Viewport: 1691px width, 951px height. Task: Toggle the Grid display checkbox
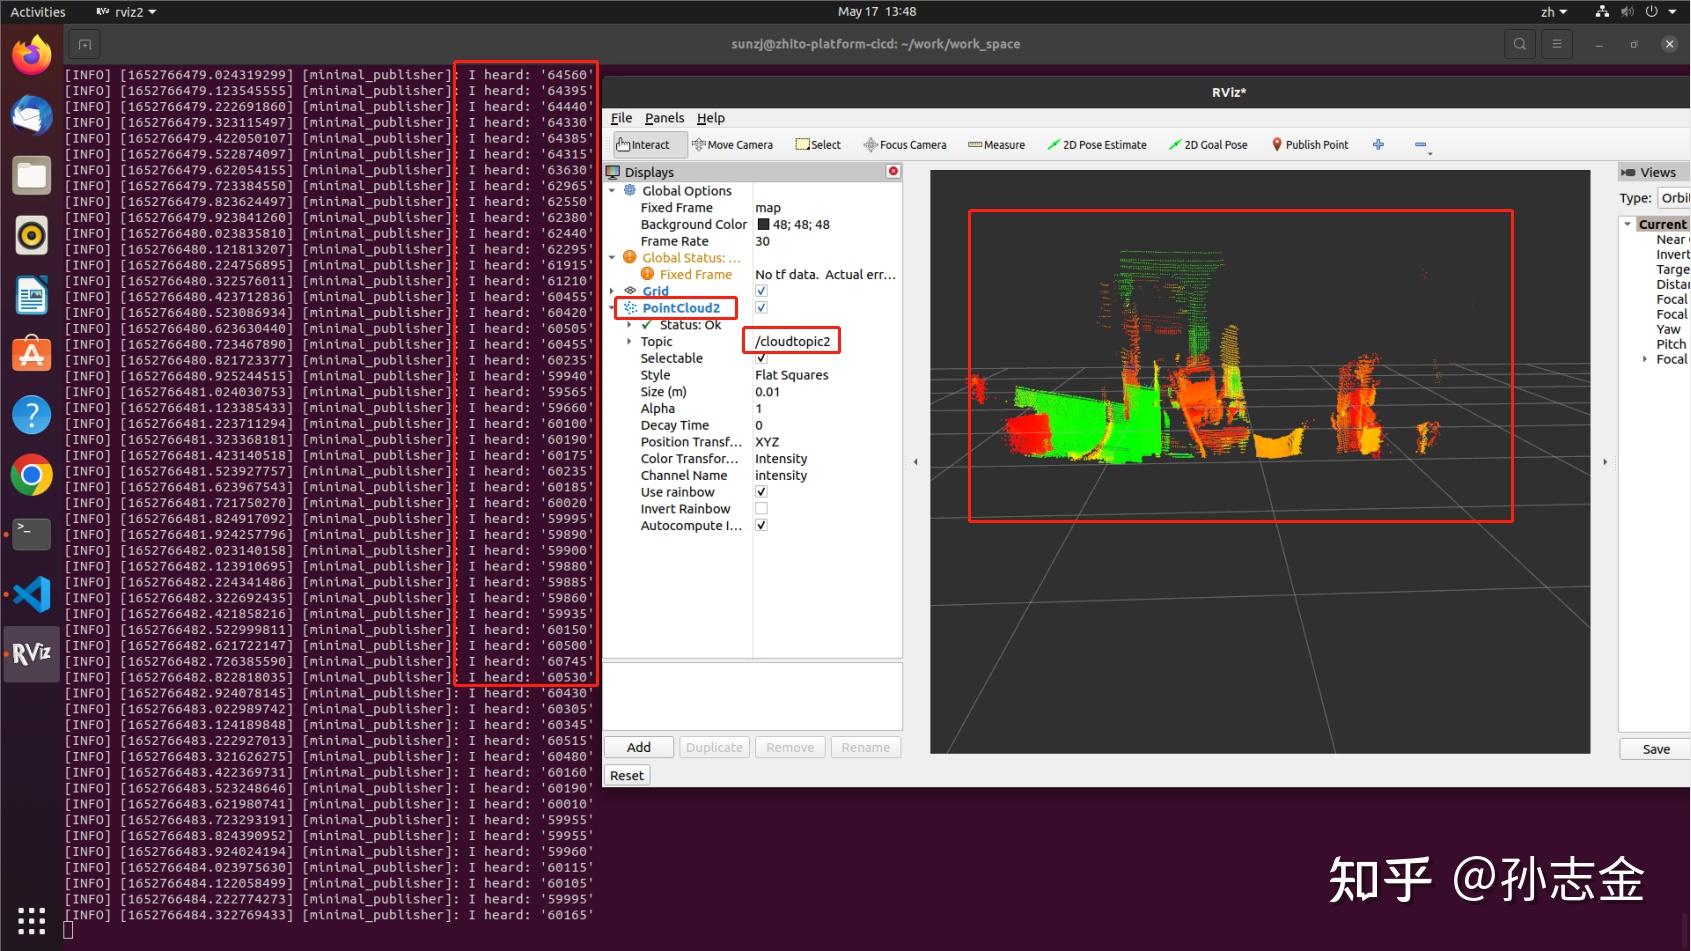tap(761, 291)
